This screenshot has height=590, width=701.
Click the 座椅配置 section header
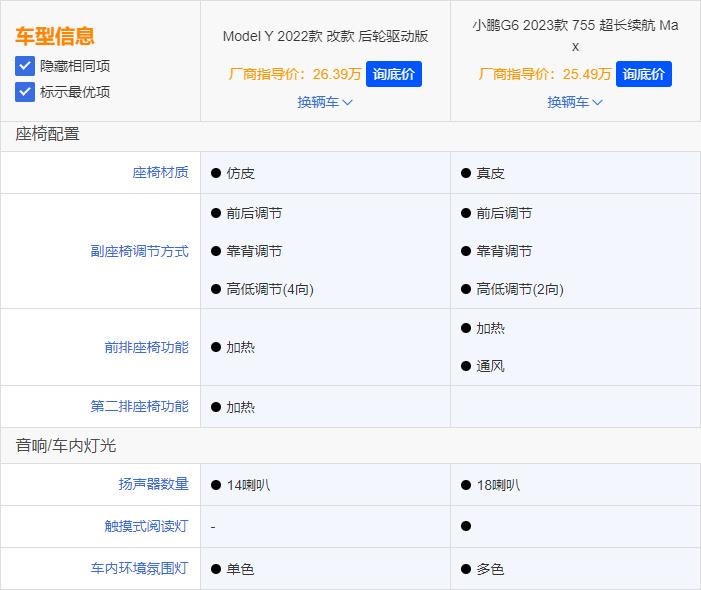47,134
